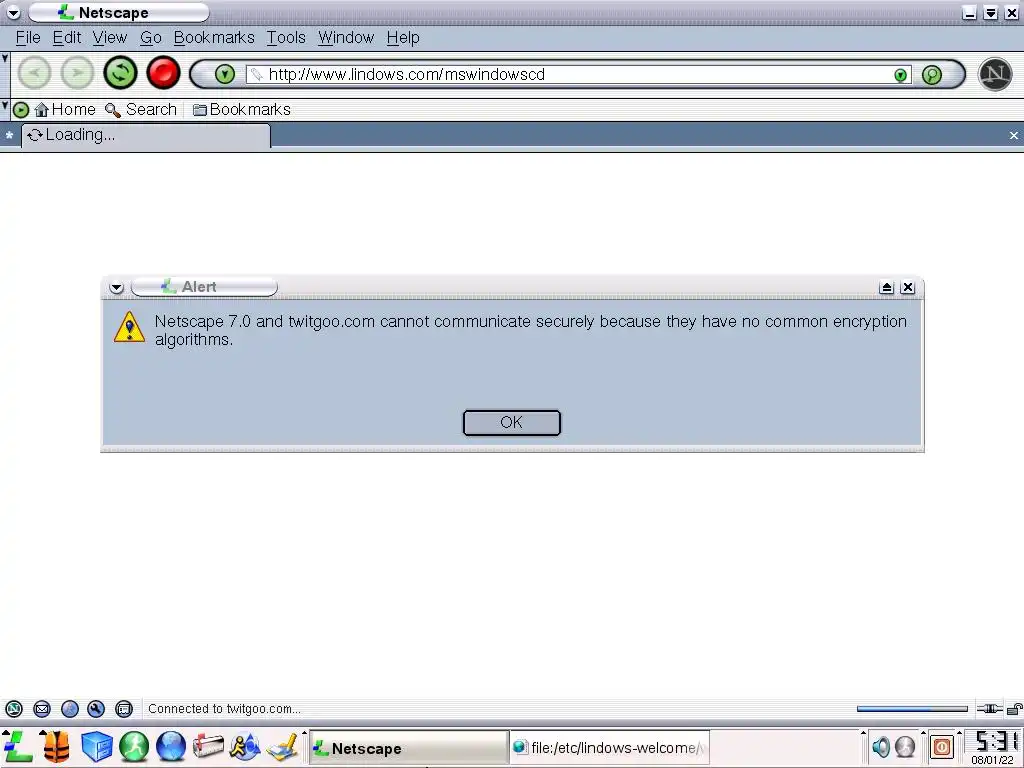The width and height of the screenshot is (1024, 768).
Task: Open the Go menu
Action: click(x=151, y=38)
